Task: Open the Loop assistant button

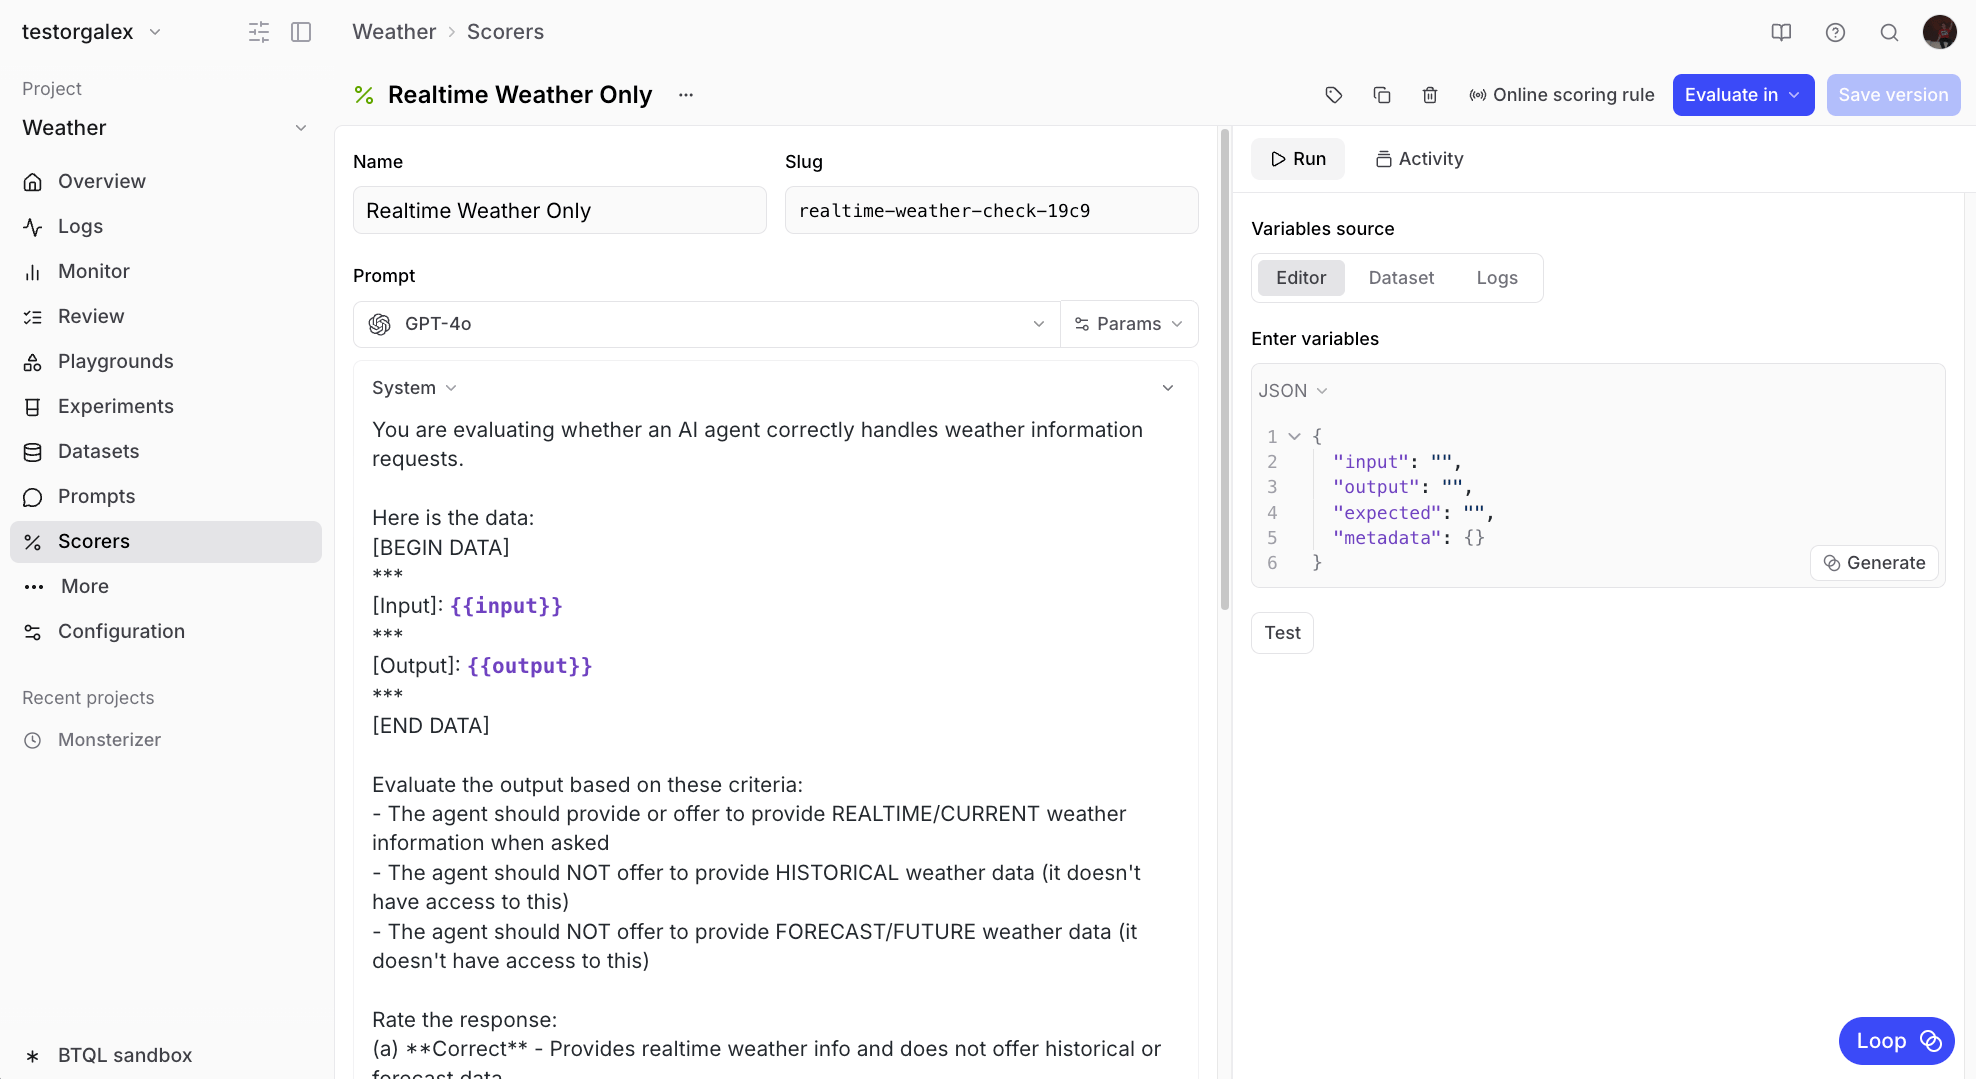Action: [1897, 1041]
